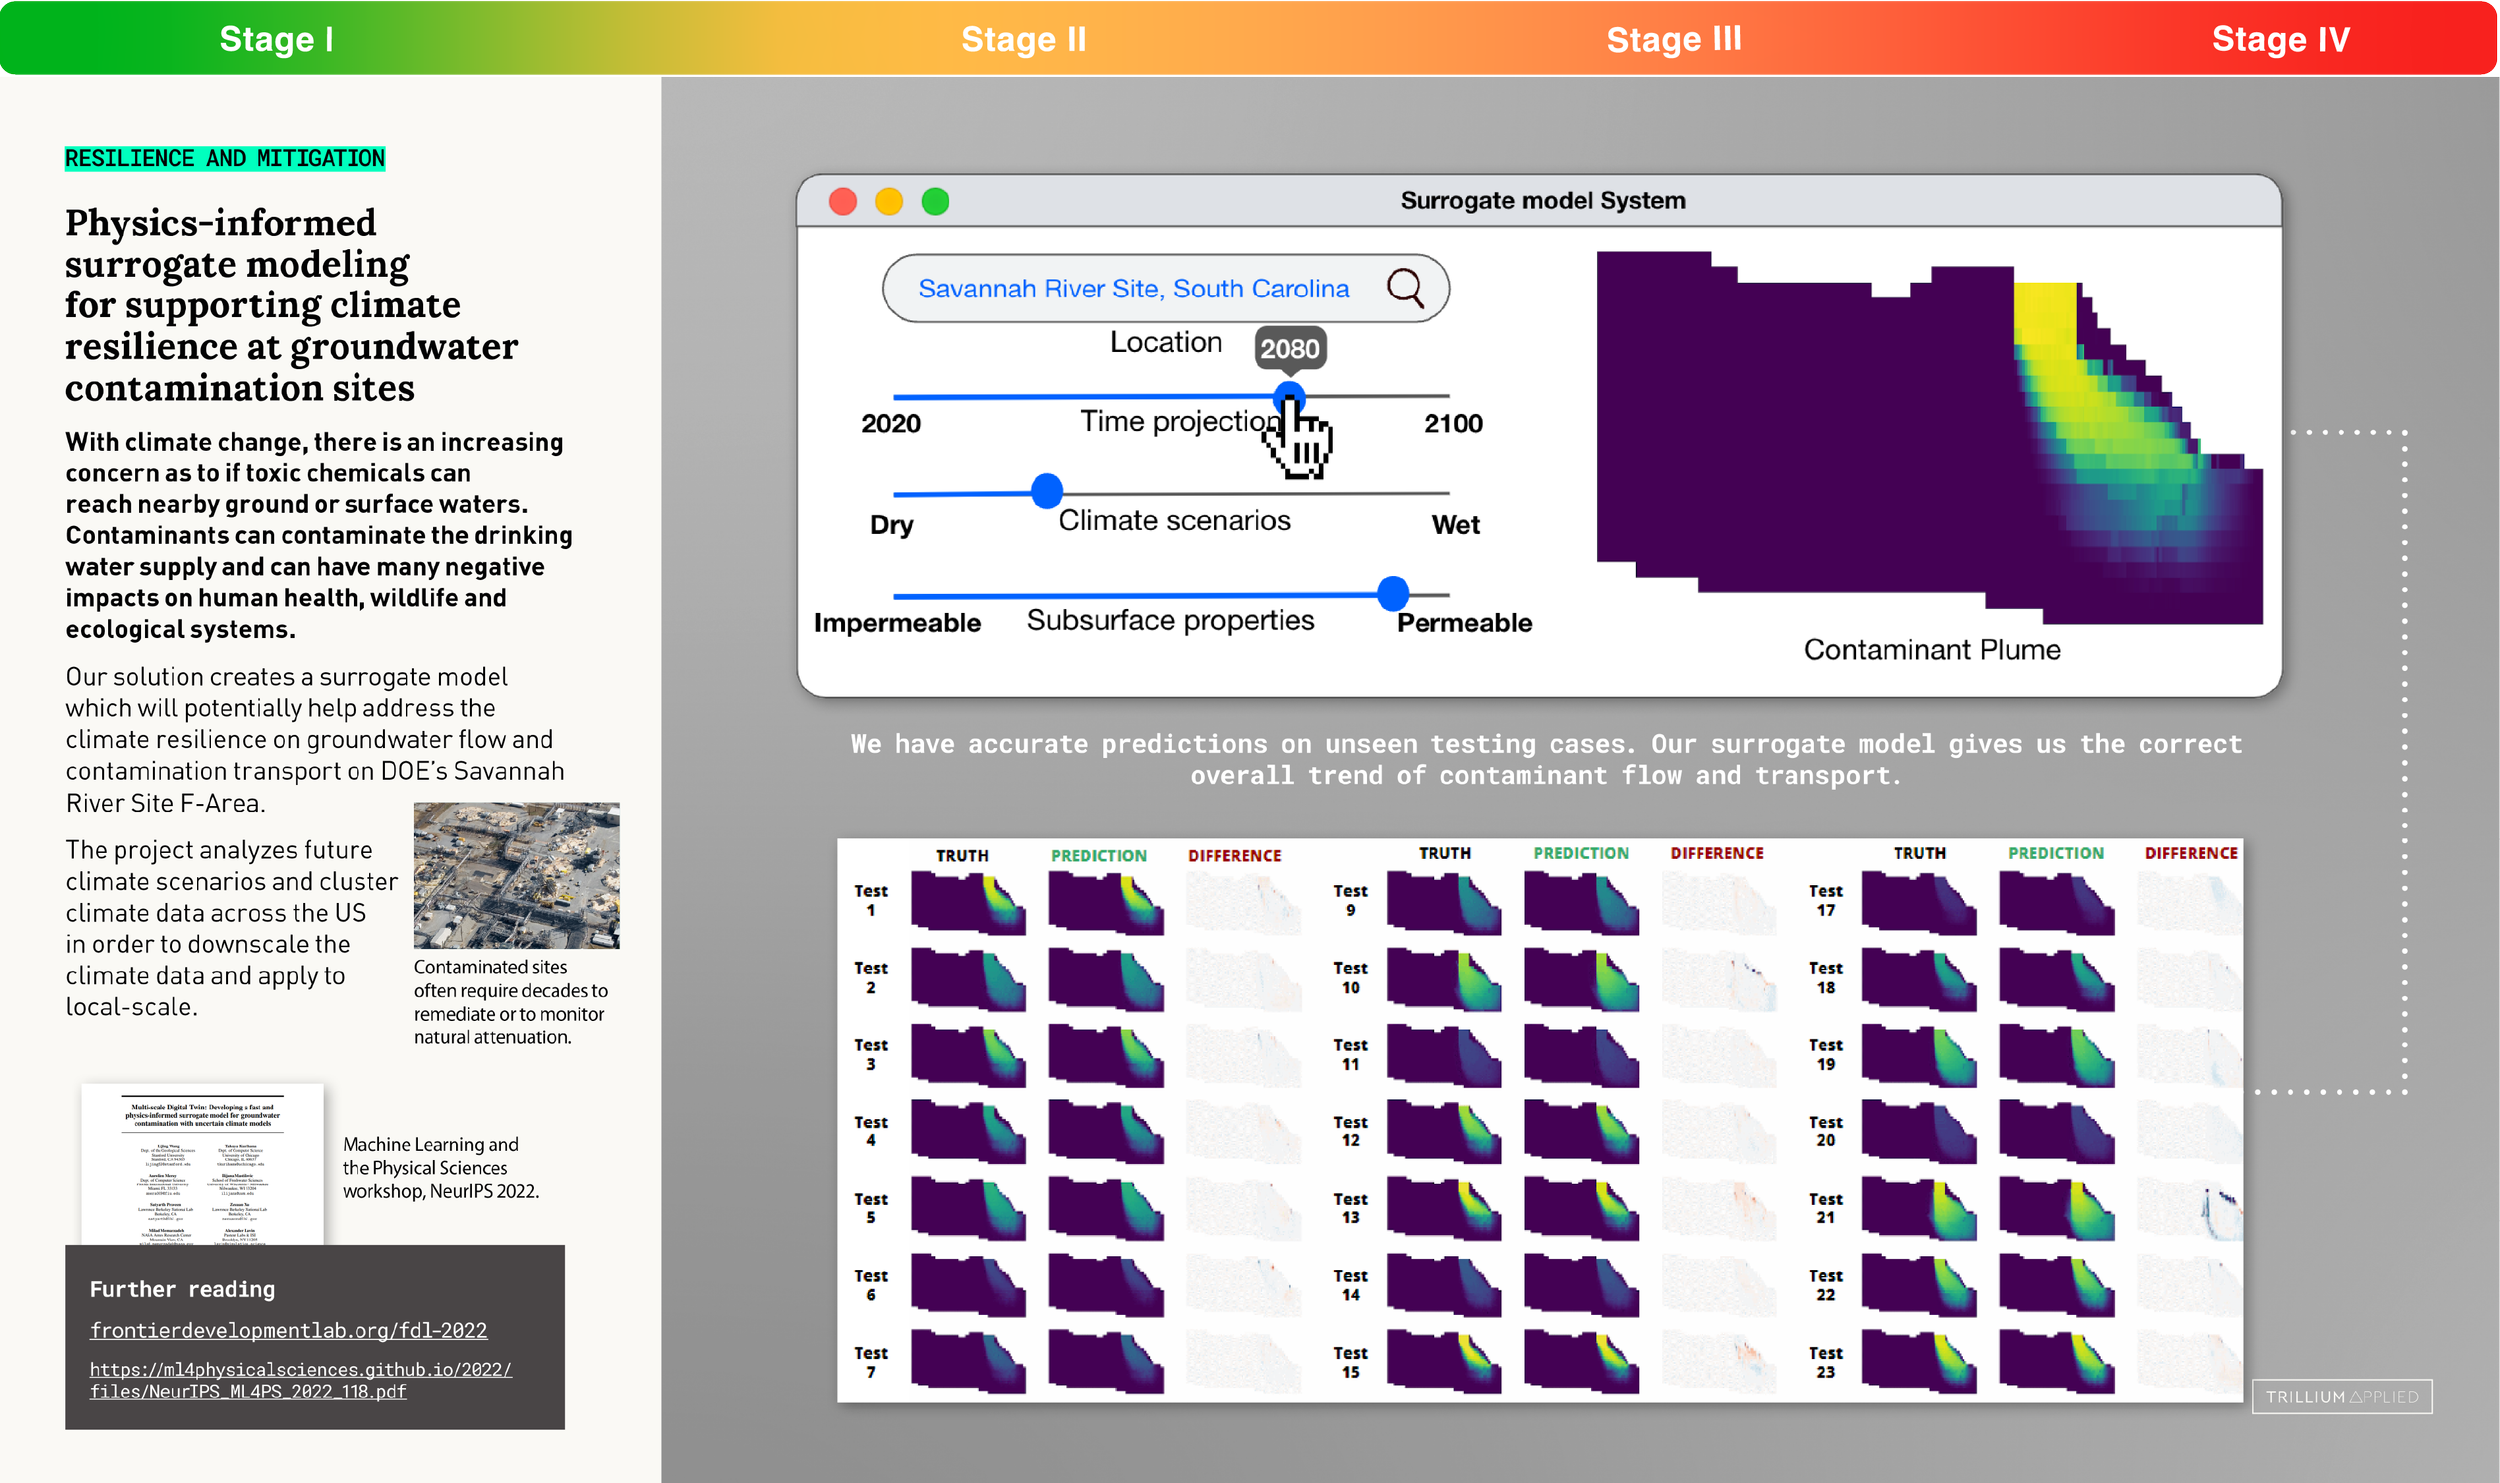Click the Savannah River Site location field

coord(1166,288)
